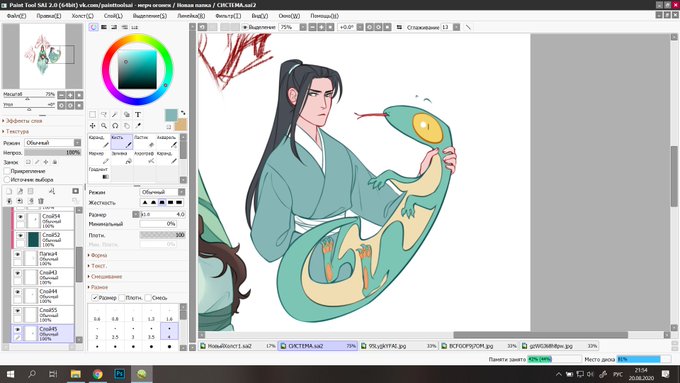Select the Text tool (T icon)
Image resolution: width=680 pixels, height=383 pixels.
(x=137, y=115)
